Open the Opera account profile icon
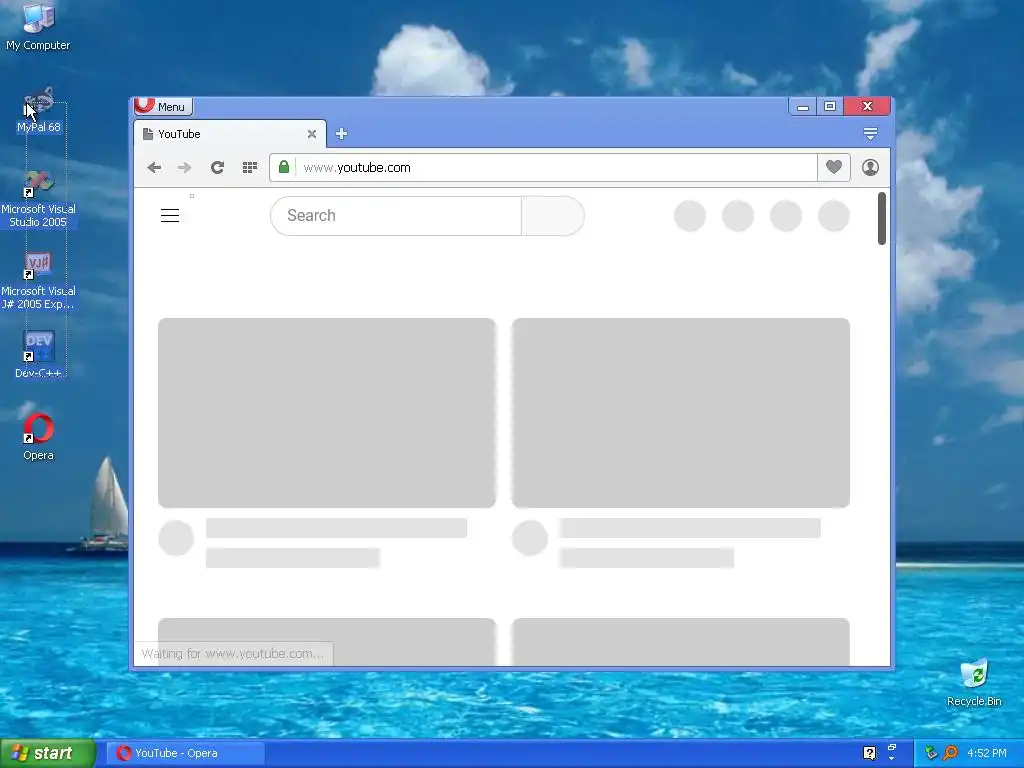1024x768 pixels. [x=870, y=167]
